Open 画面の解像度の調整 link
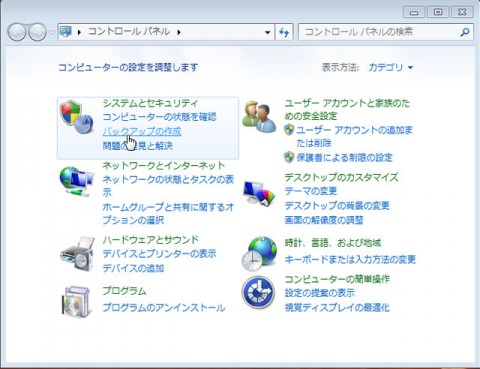Screen dimensions: 480x369 point(324,220)
